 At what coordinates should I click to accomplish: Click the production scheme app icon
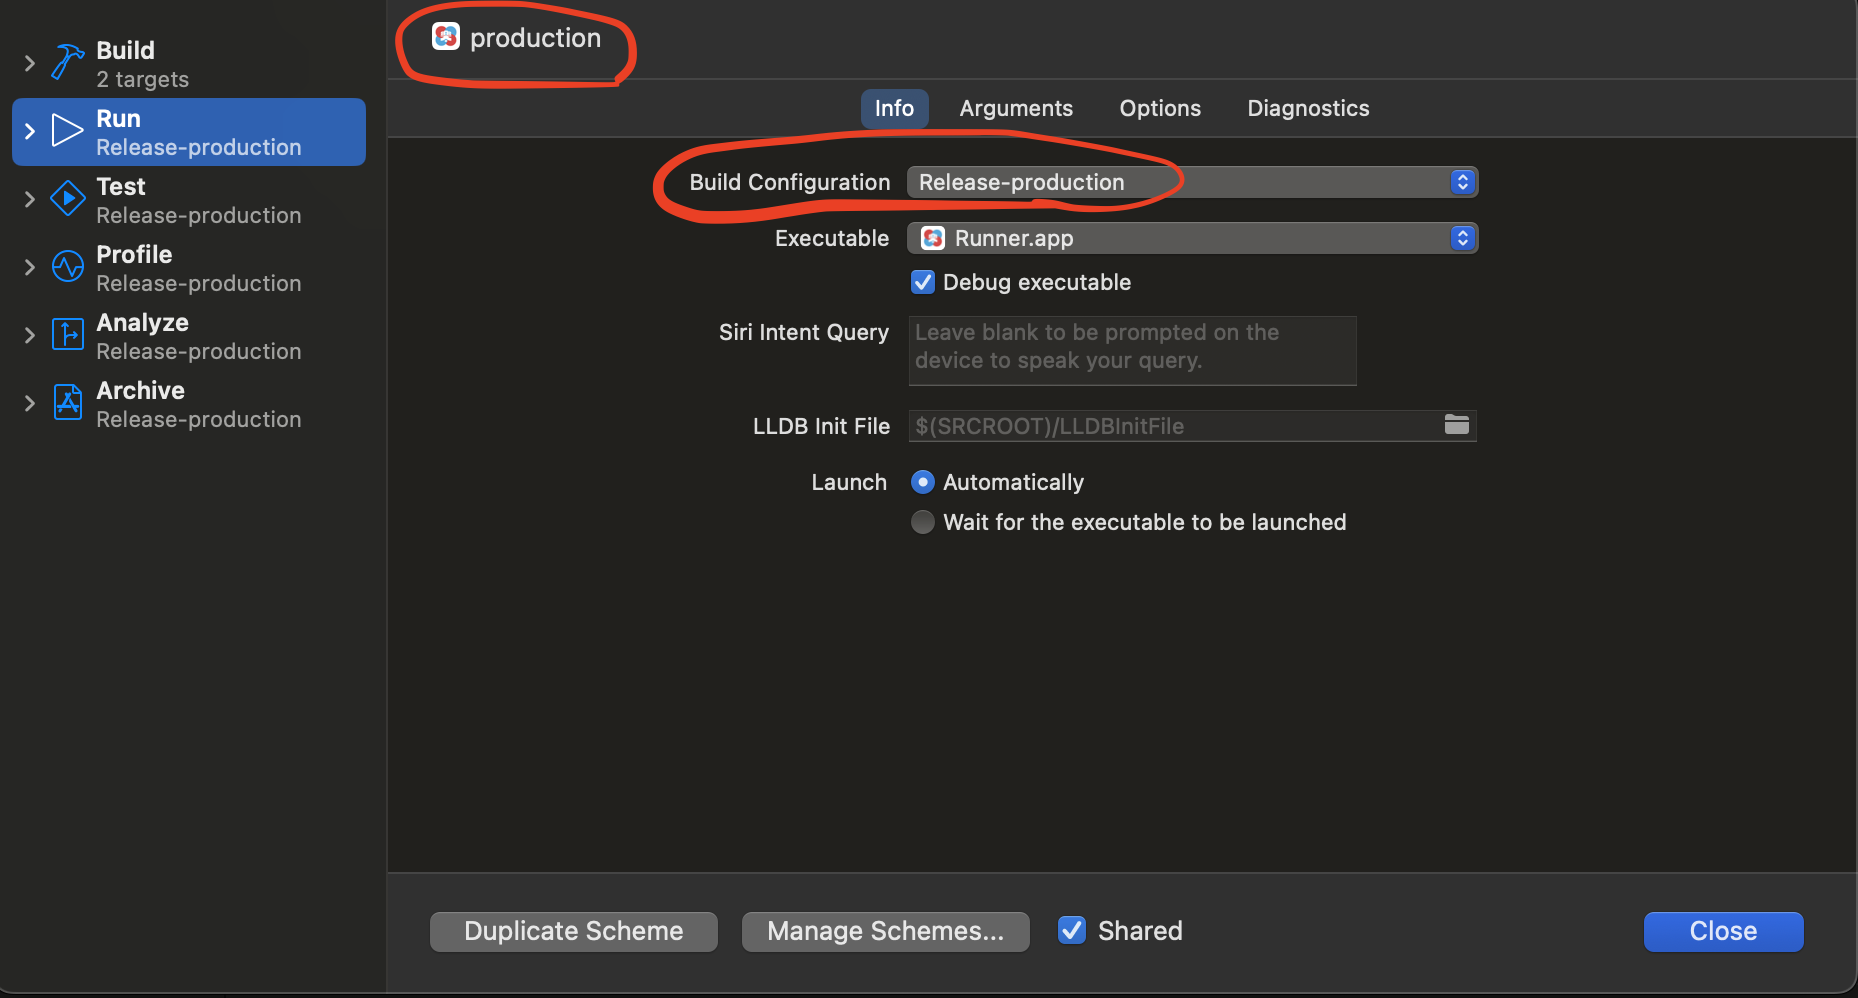446,37
